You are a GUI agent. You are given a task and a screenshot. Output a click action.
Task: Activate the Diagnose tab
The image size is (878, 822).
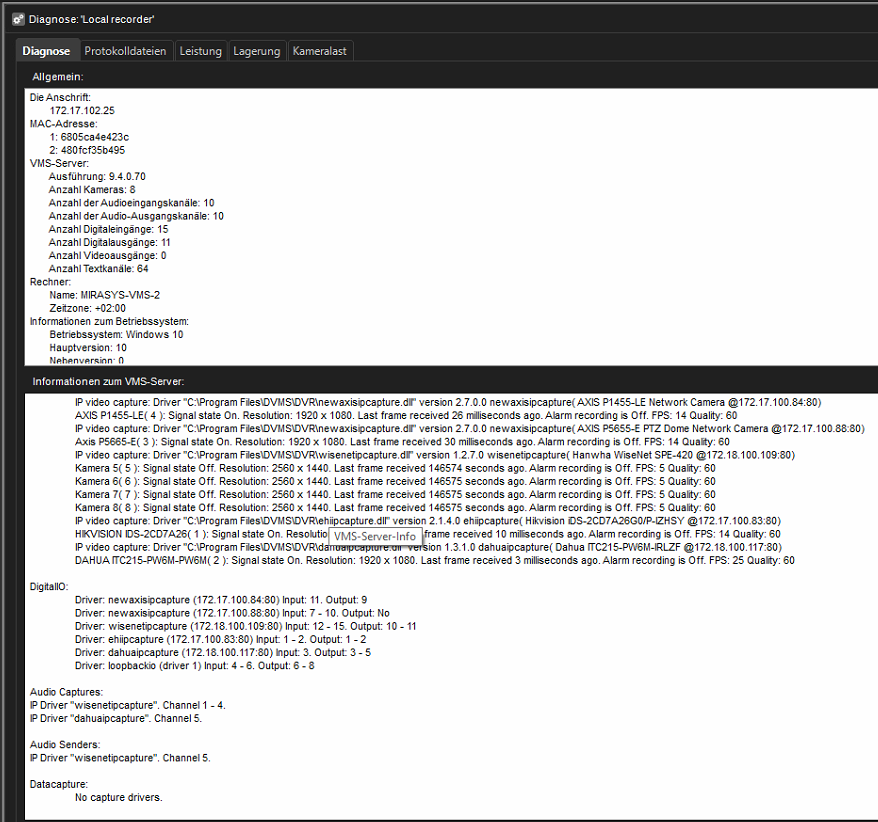tap(47, 51)
